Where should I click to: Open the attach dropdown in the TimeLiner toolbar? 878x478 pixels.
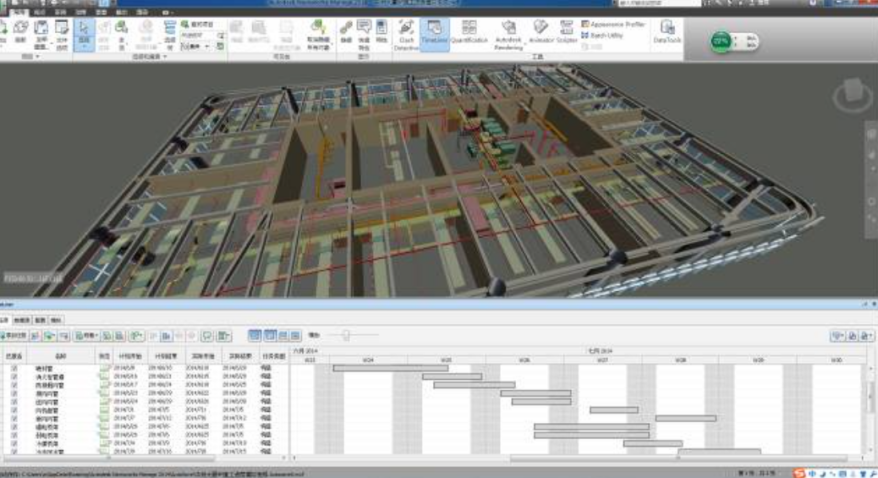(90, 336)
